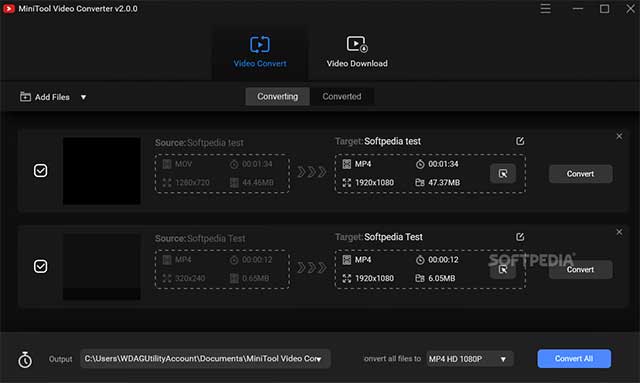
Task: Click the 1280x720 source resolution value
Action: pyautogui.click(x=192, y=183)
